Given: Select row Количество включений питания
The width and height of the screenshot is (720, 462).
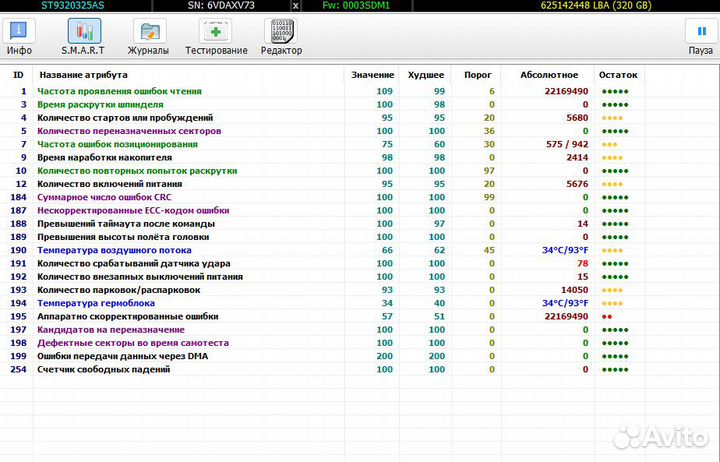Looking at the screenshot, I should pos(321,184).
